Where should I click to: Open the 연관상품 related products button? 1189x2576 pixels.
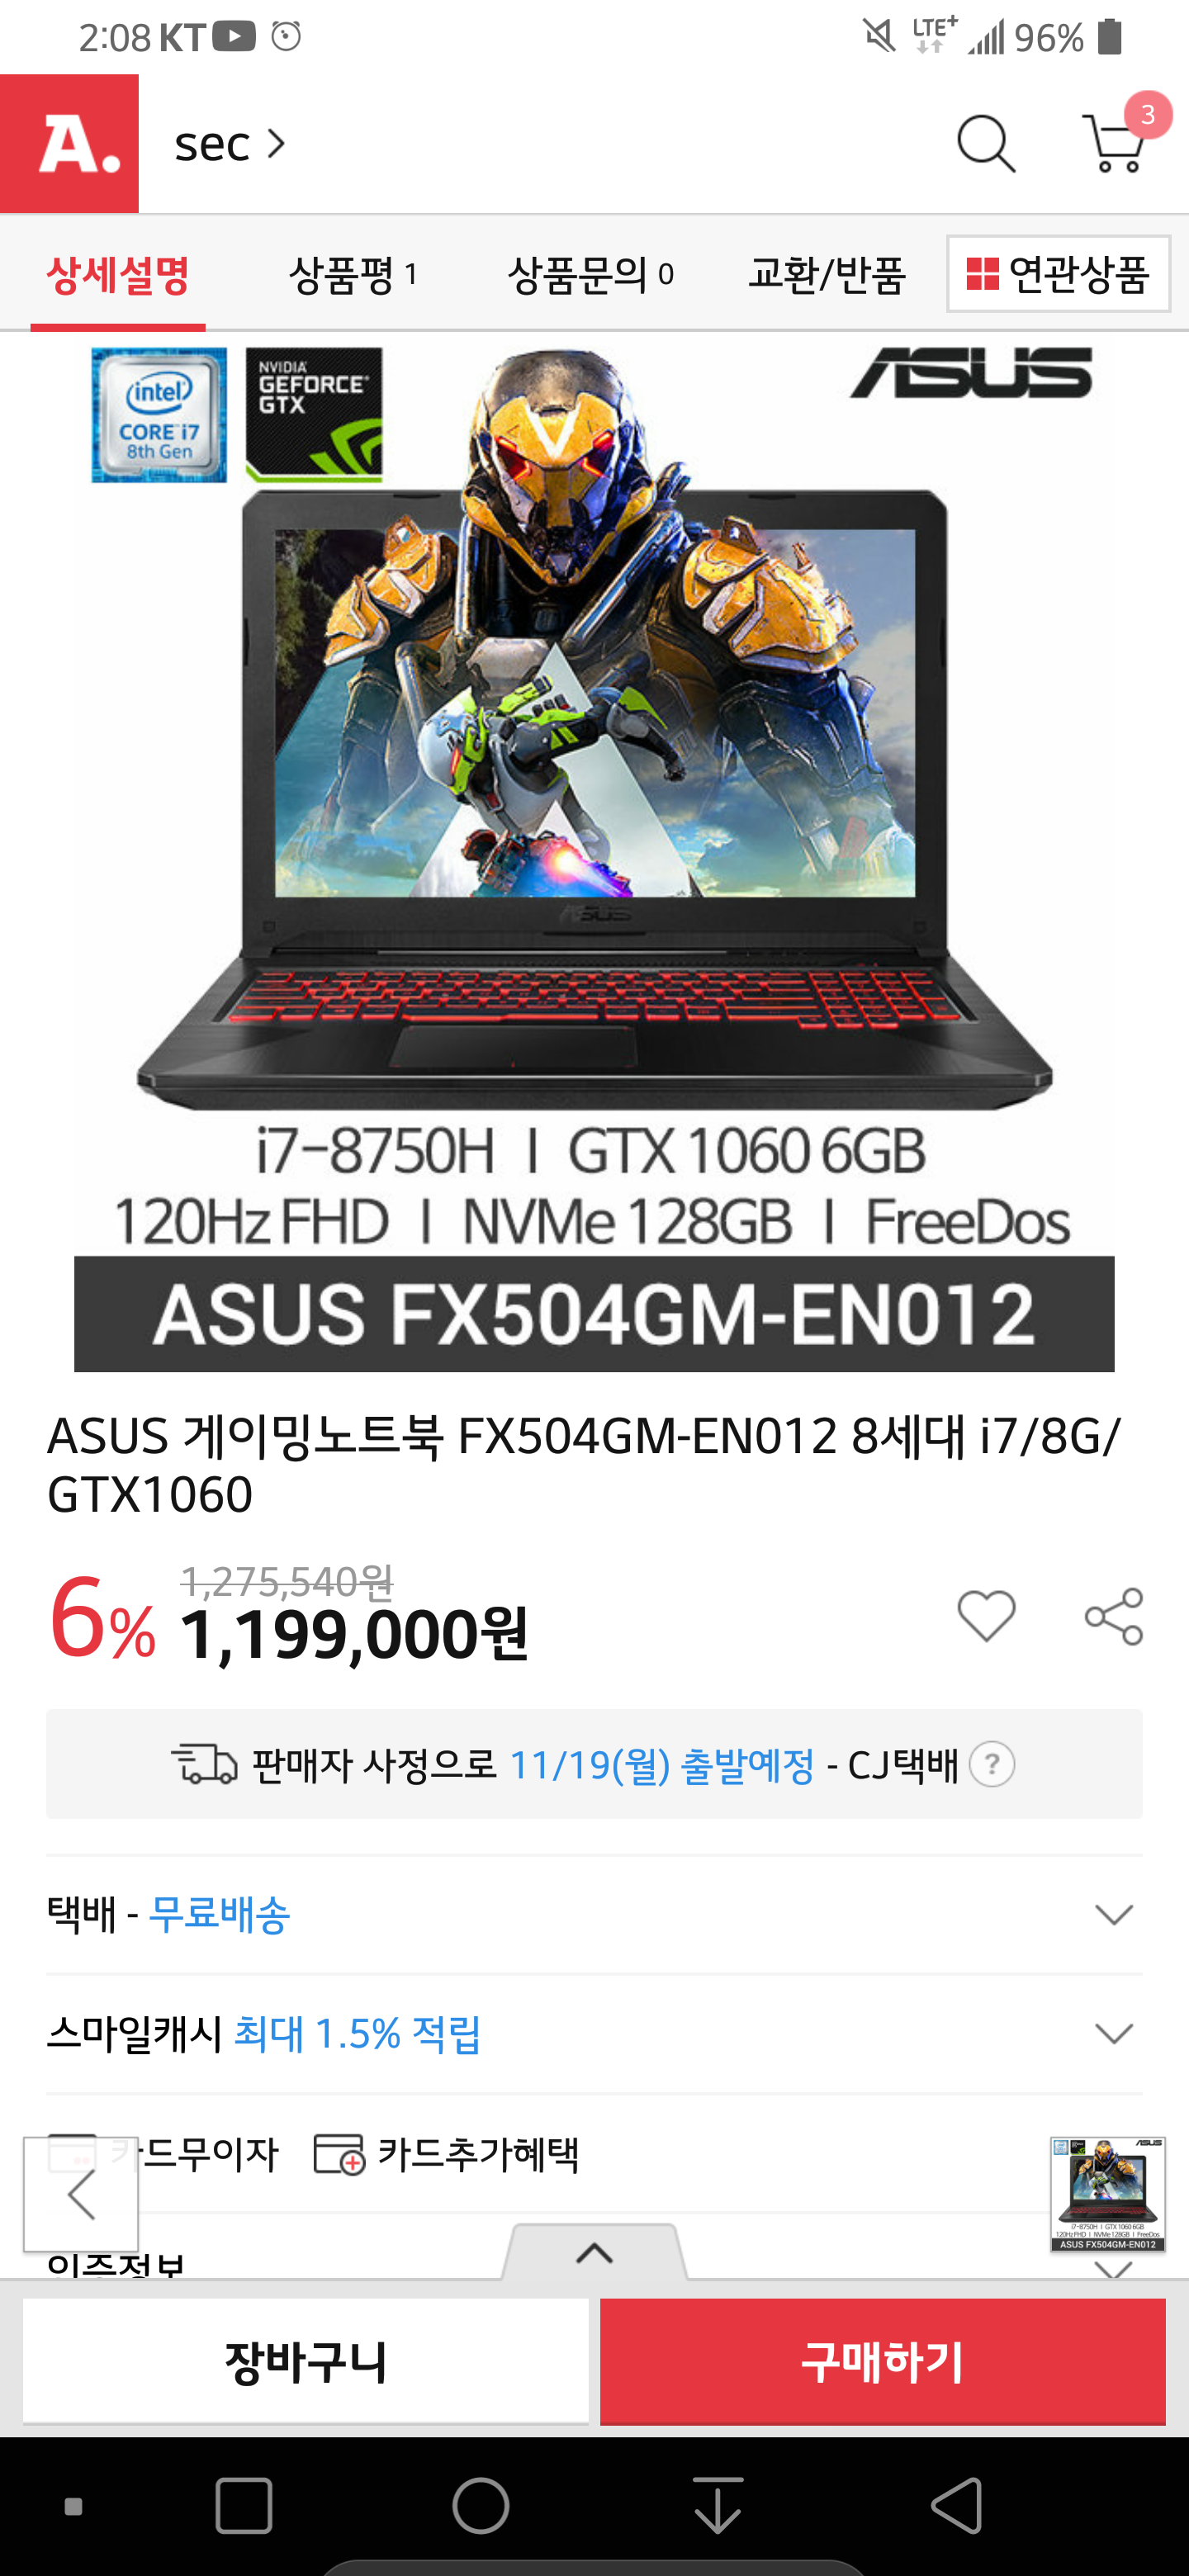click(x=1058, y=274)
